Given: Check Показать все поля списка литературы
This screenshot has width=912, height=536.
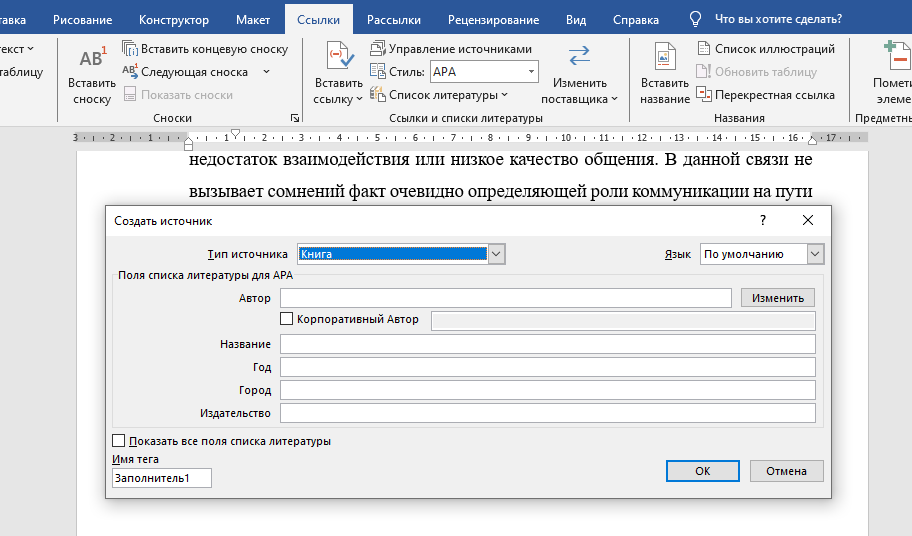Looking at the screenshot, I should pos(120,441).
